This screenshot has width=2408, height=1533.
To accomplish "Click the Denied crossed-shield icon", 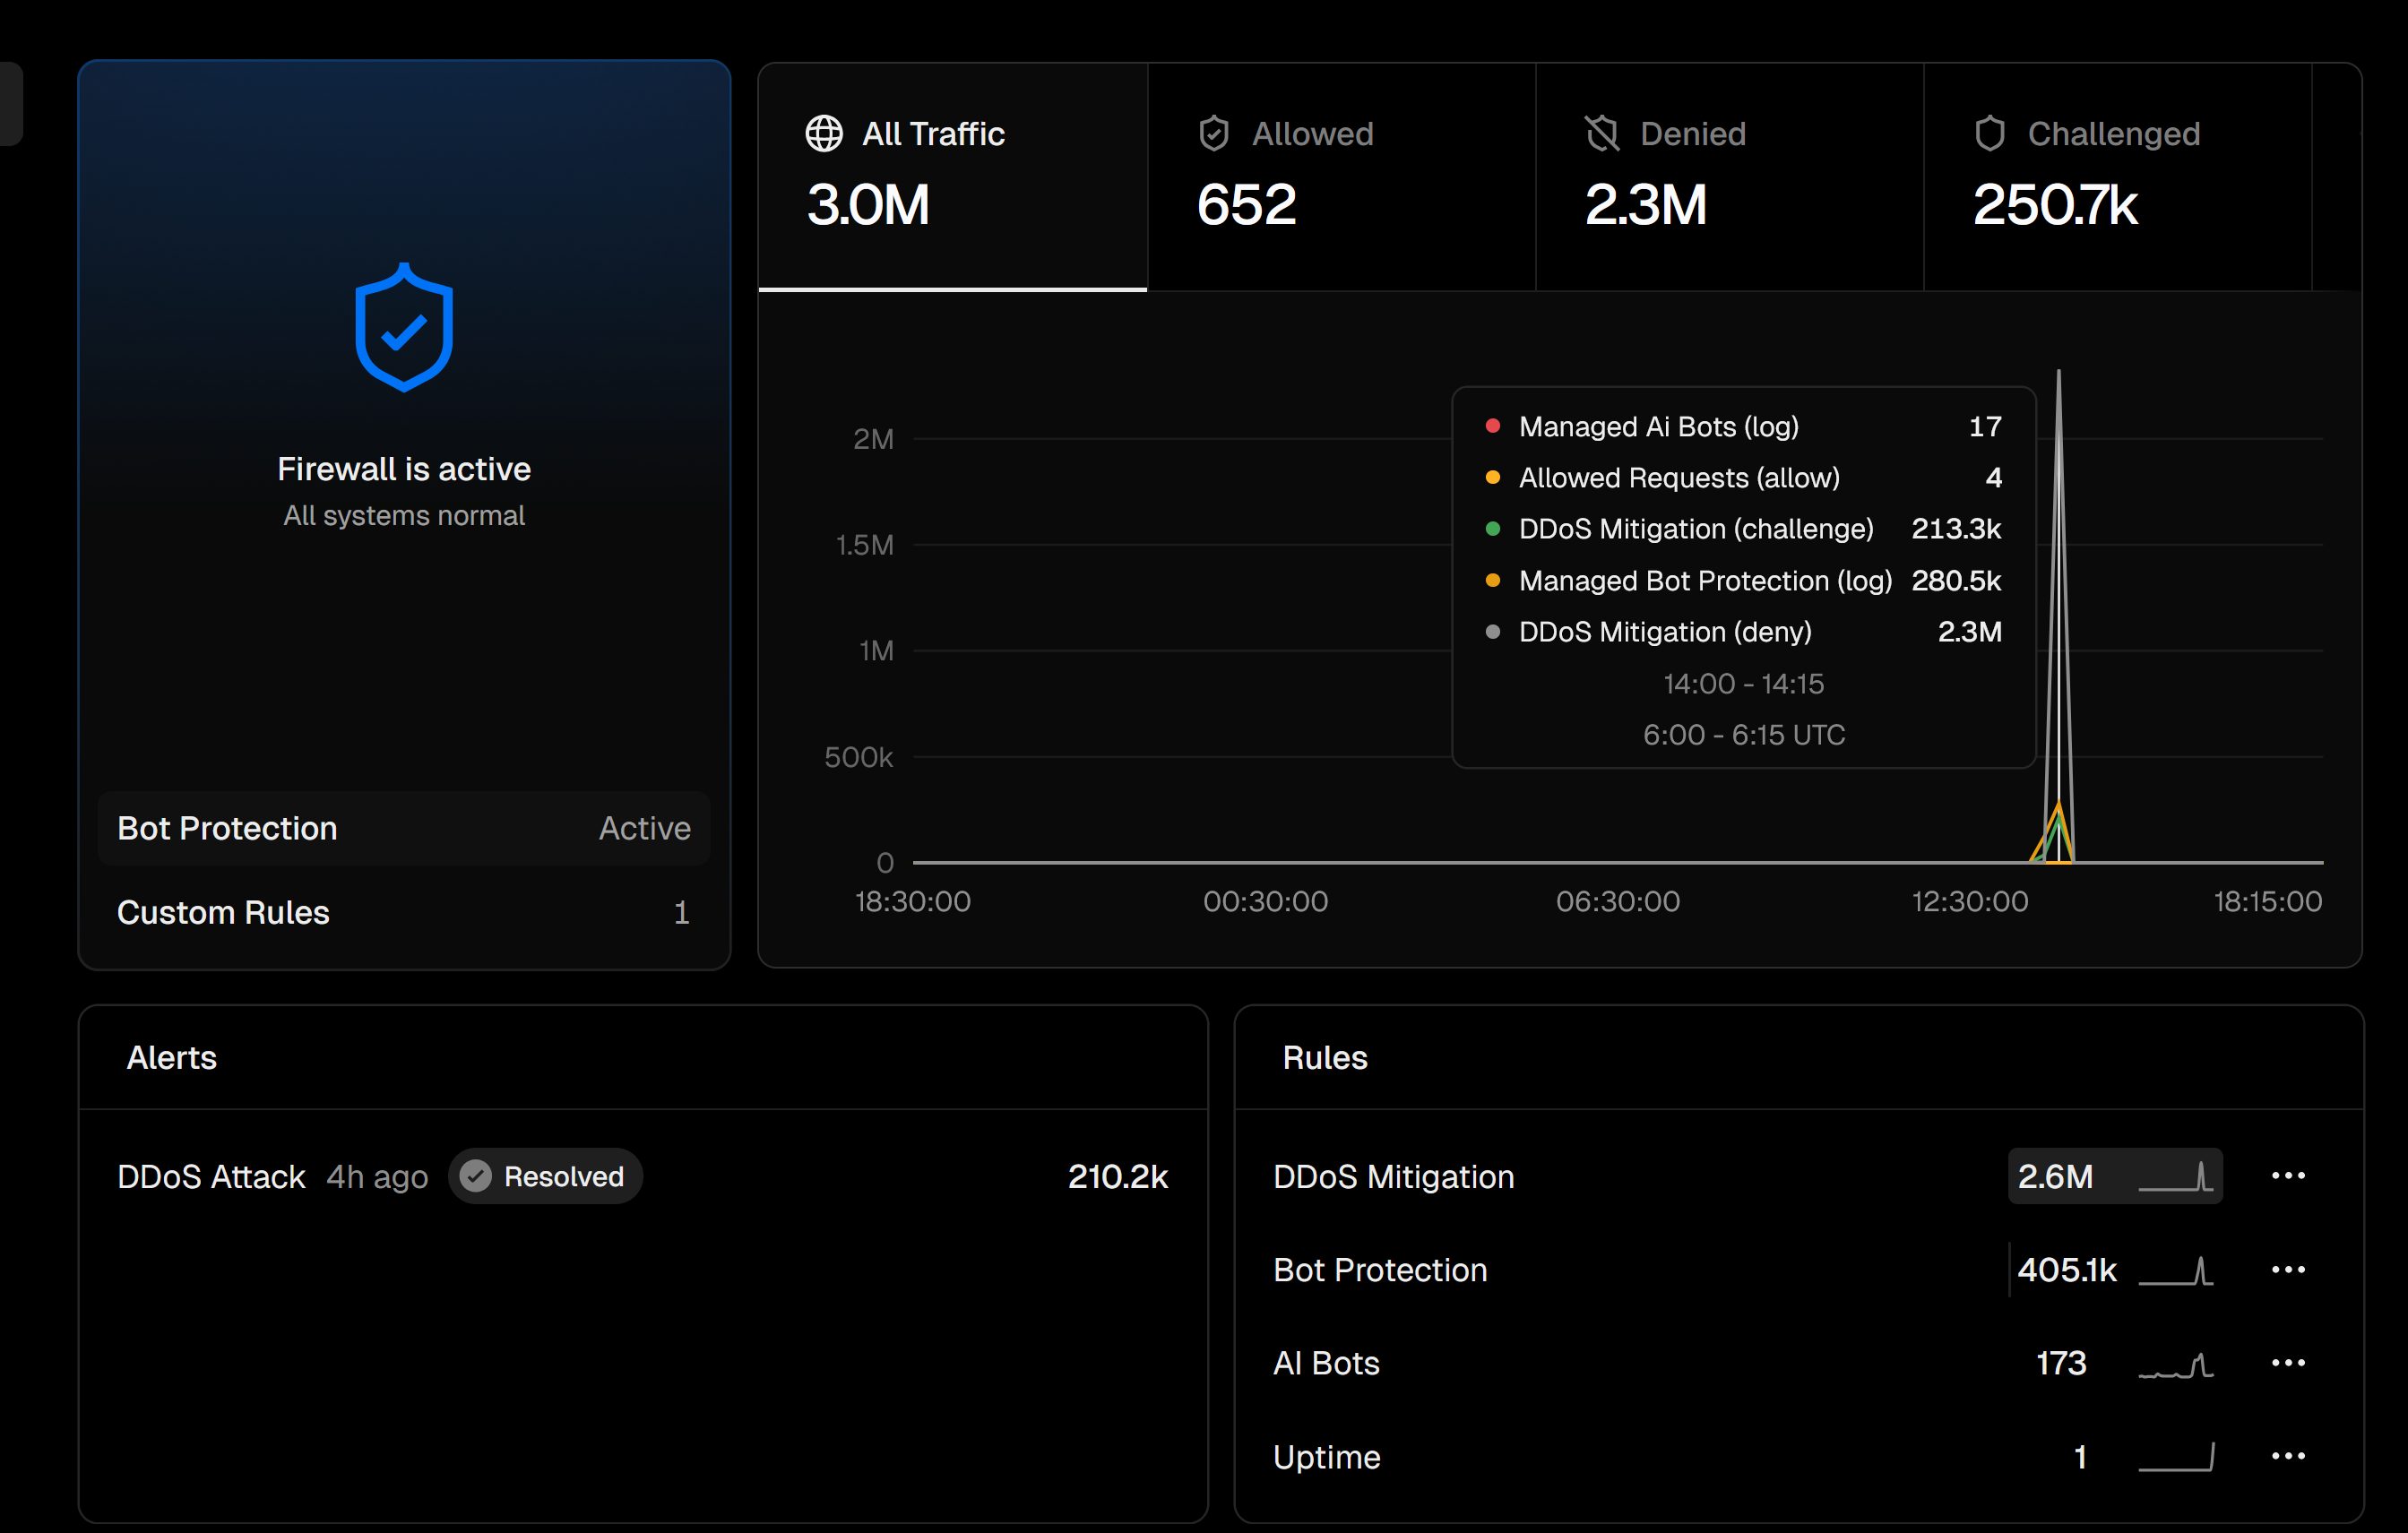I will [1602, 133].
